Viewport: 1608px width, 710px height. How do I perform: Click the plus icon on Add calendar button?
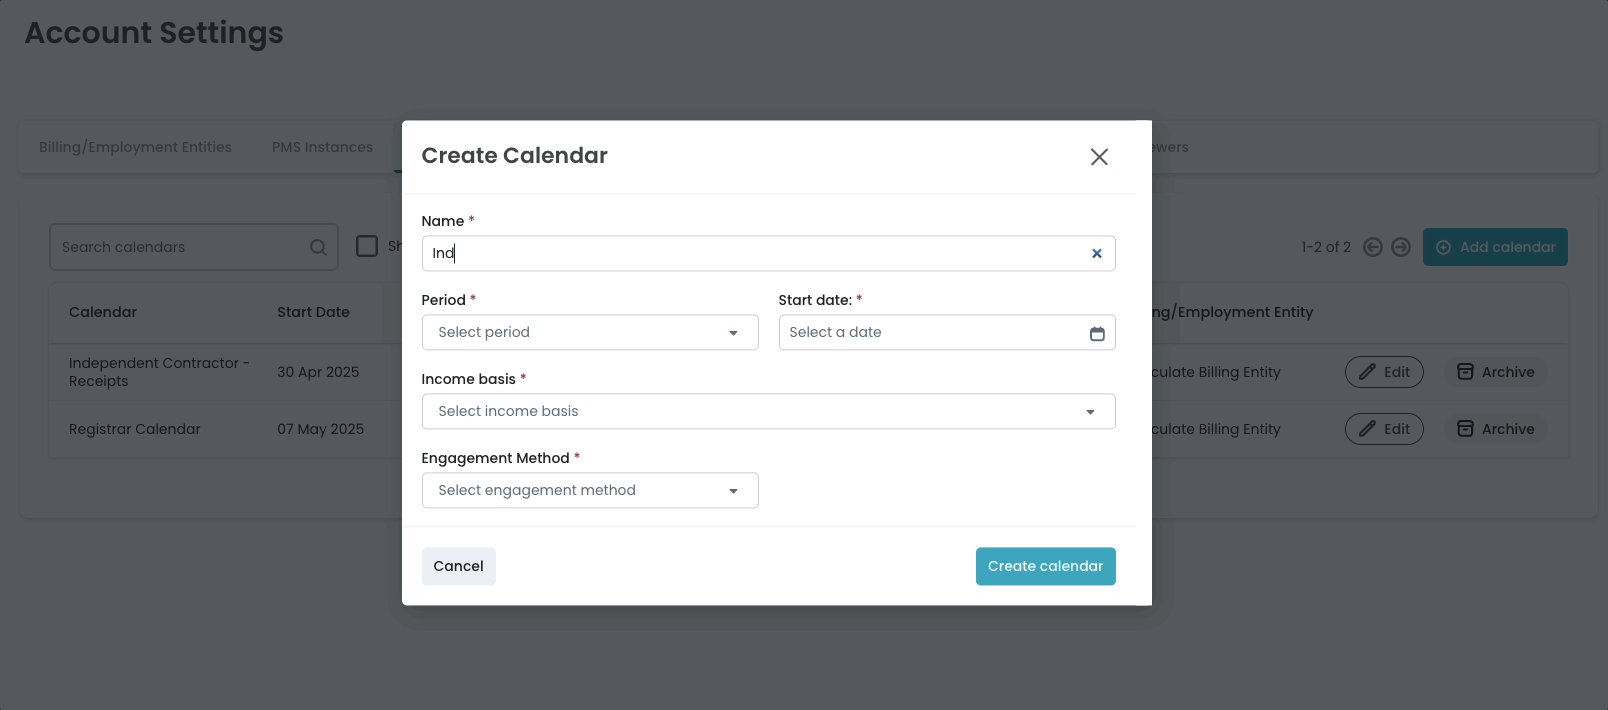[1444, 246]
